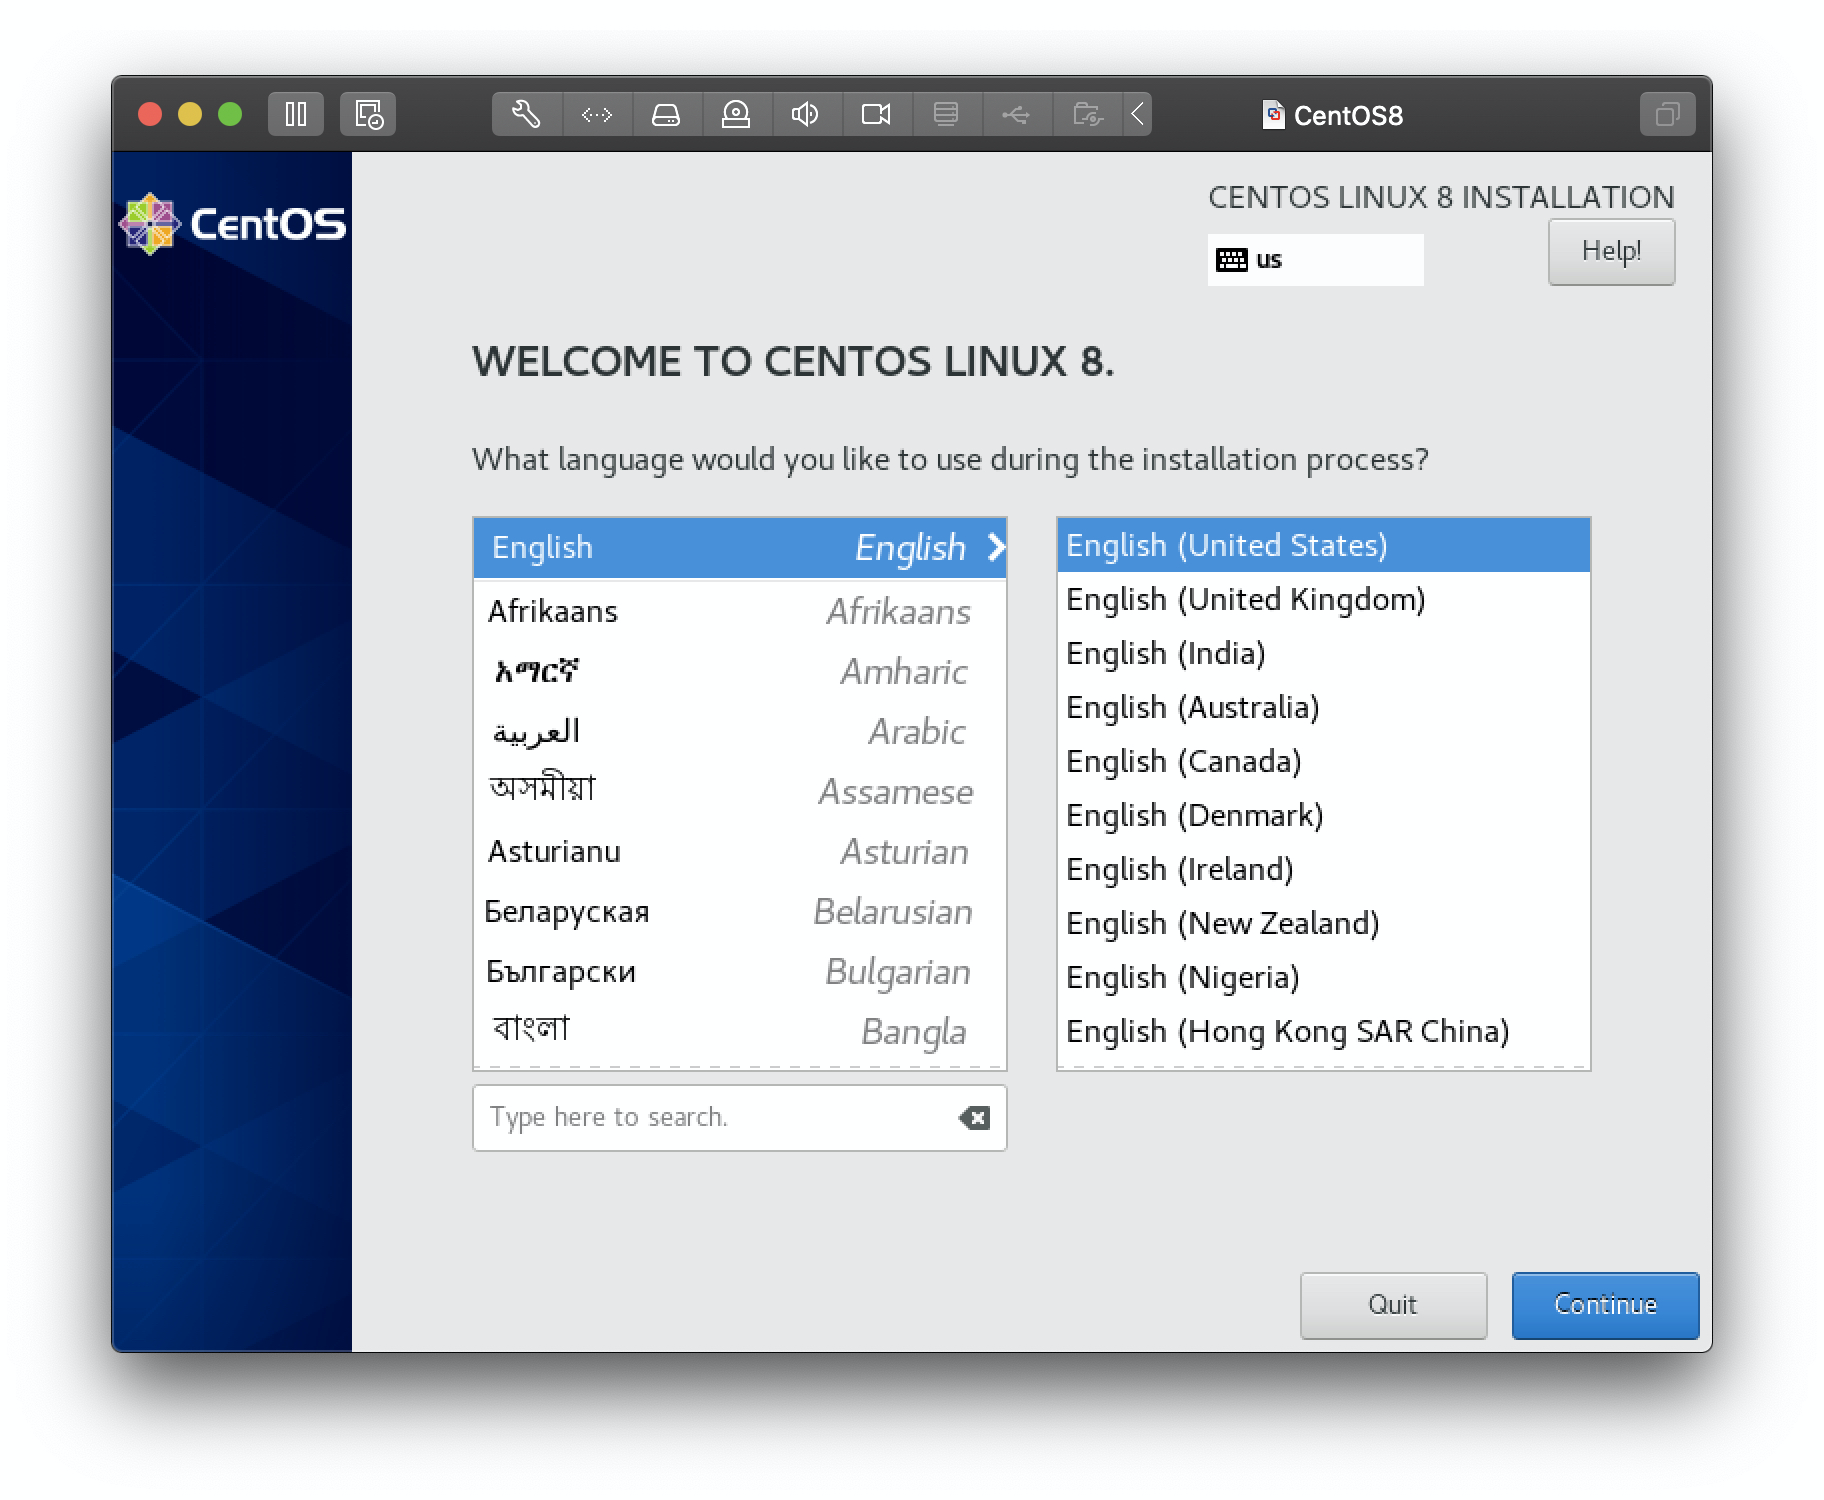The image size is (1824, 1500).
Task: Click the keyboard layout us indicator
Action: 1315,260
